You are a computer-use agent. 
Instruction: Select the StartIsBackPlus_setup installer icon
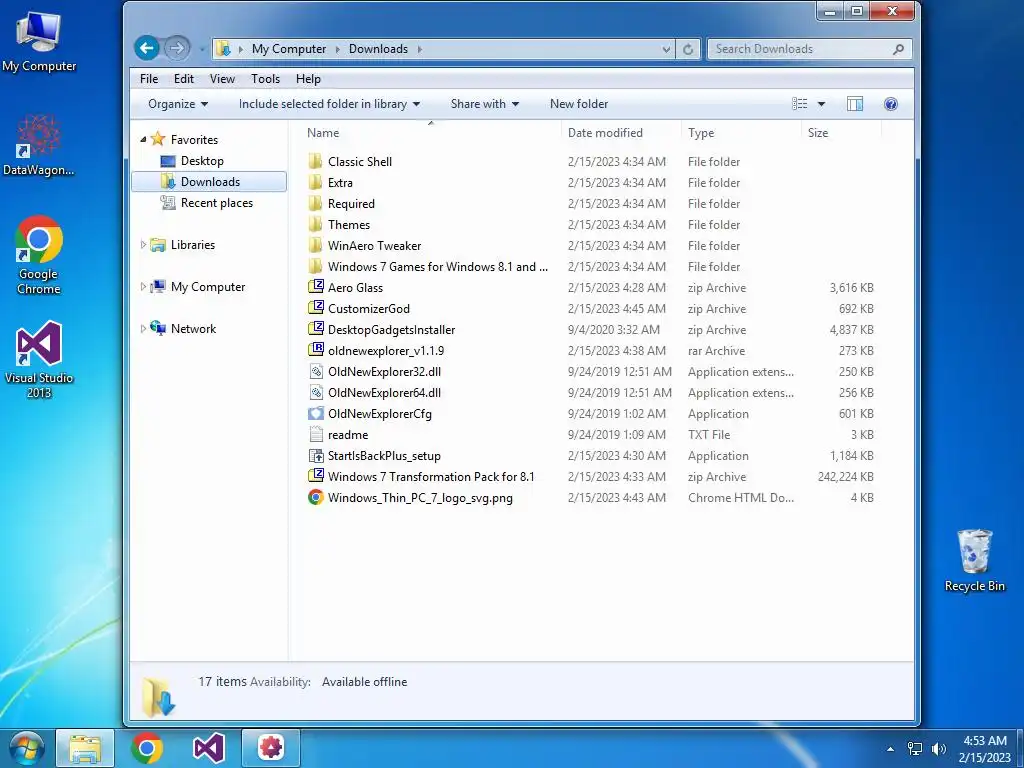(315, 456)
